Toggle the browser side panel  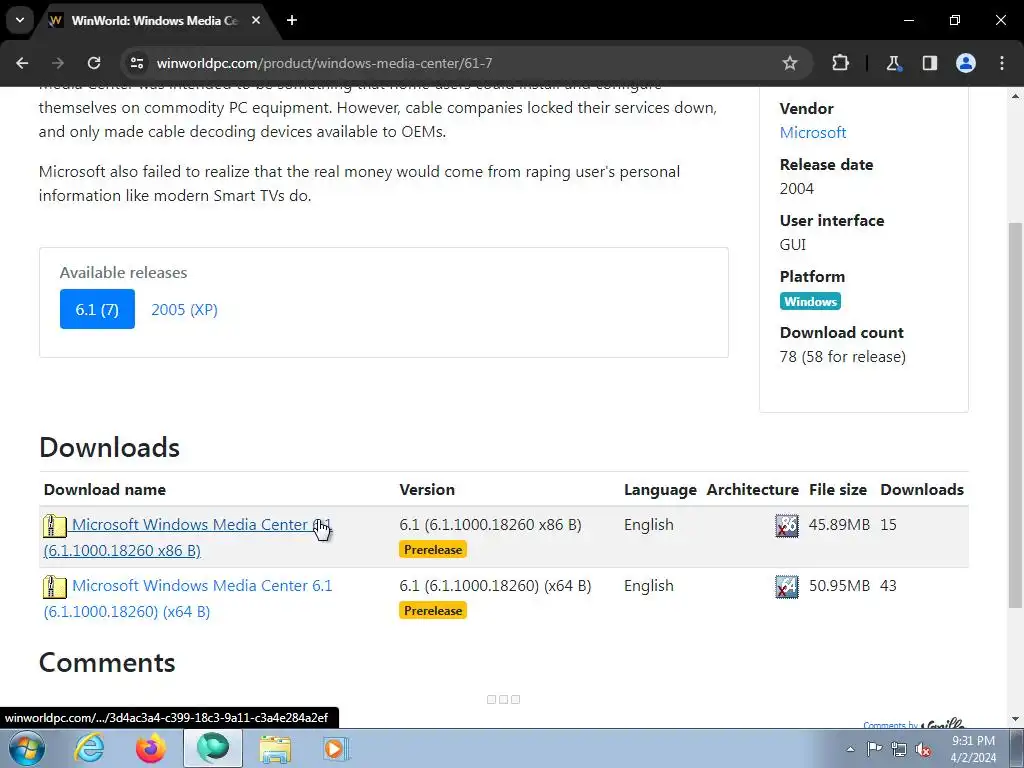click(929, 63)
